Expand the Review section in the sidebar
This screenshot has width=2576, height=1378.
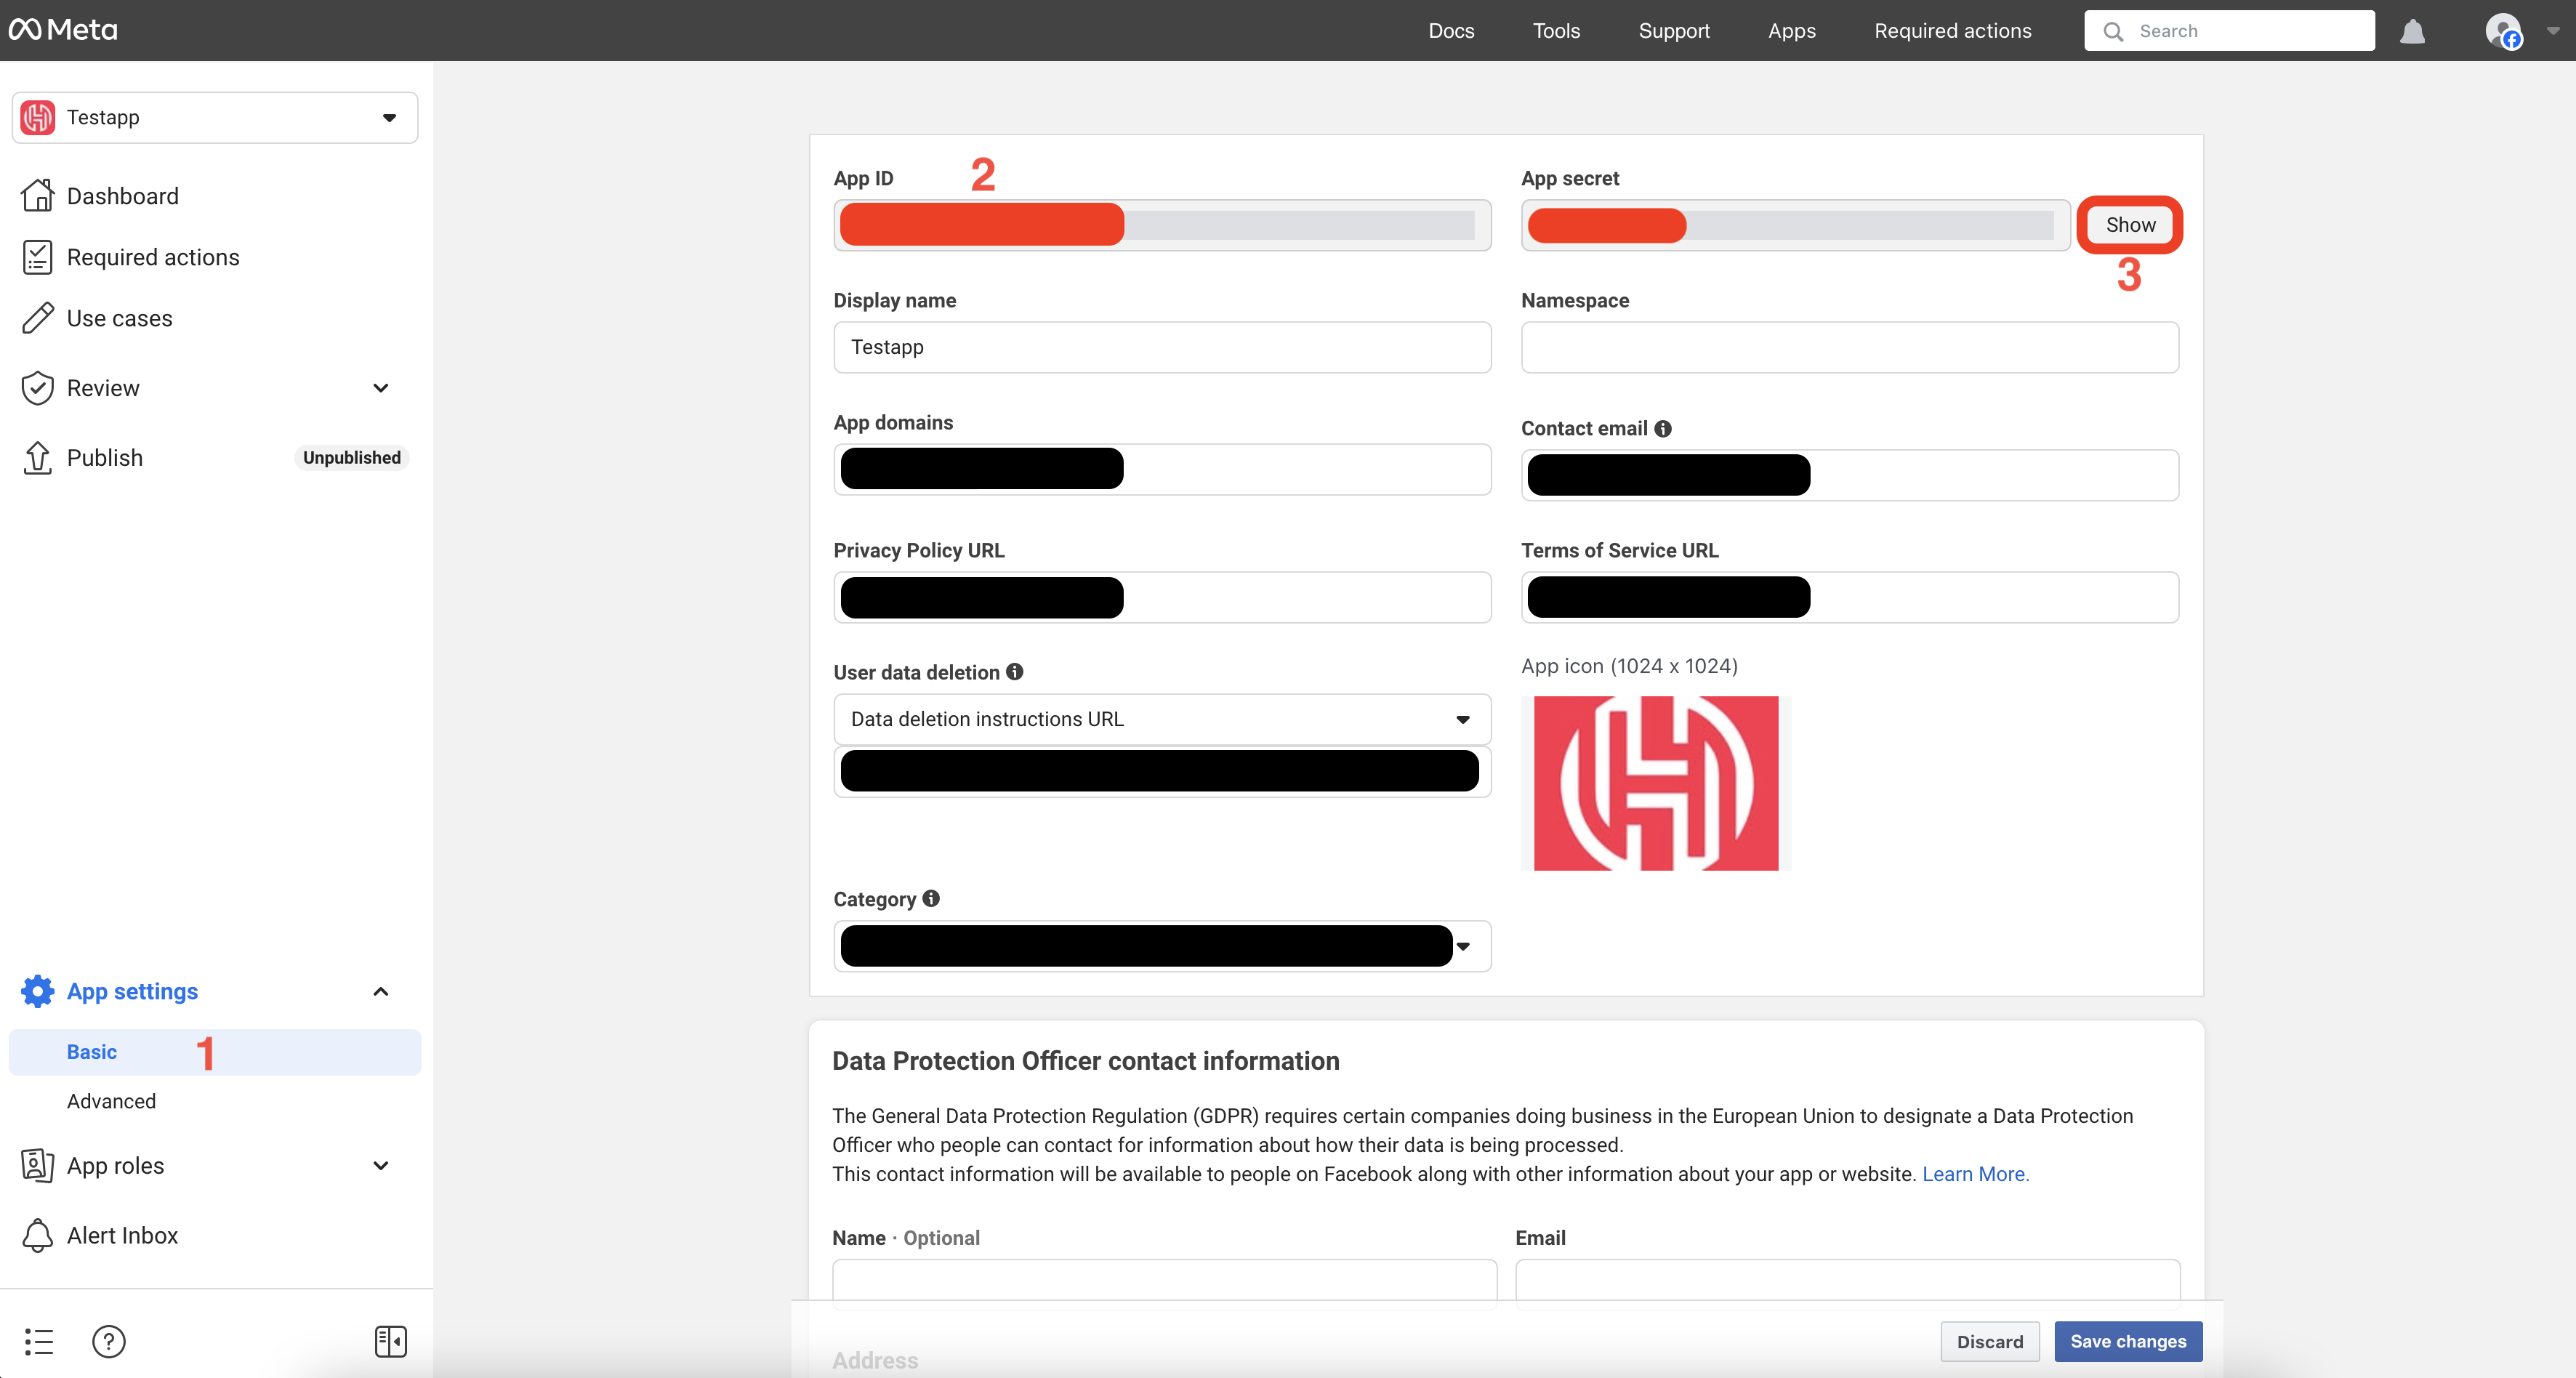point(380,388)
